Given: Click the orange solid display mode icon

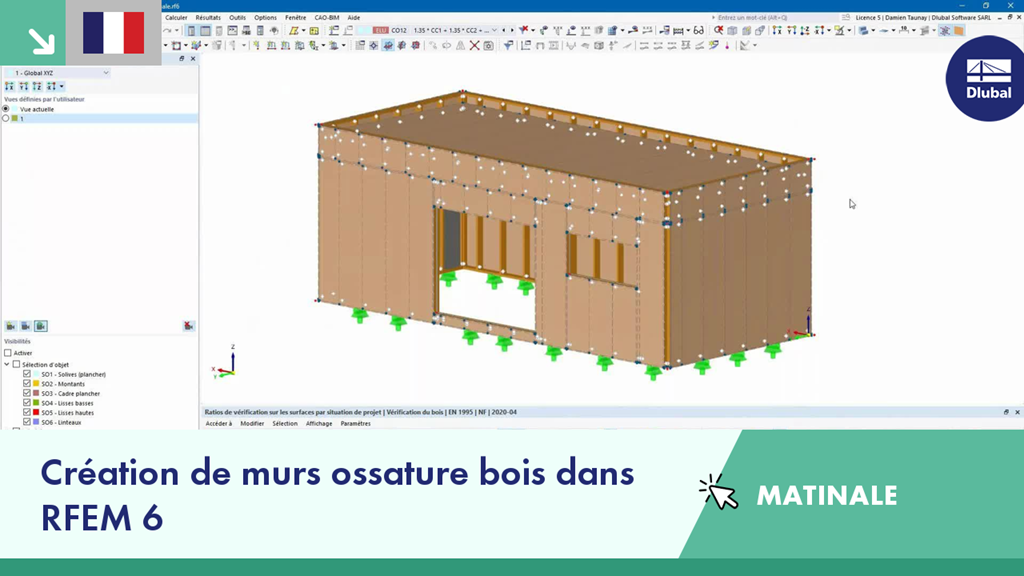Looking at the screenshot, I should (959, 30).
